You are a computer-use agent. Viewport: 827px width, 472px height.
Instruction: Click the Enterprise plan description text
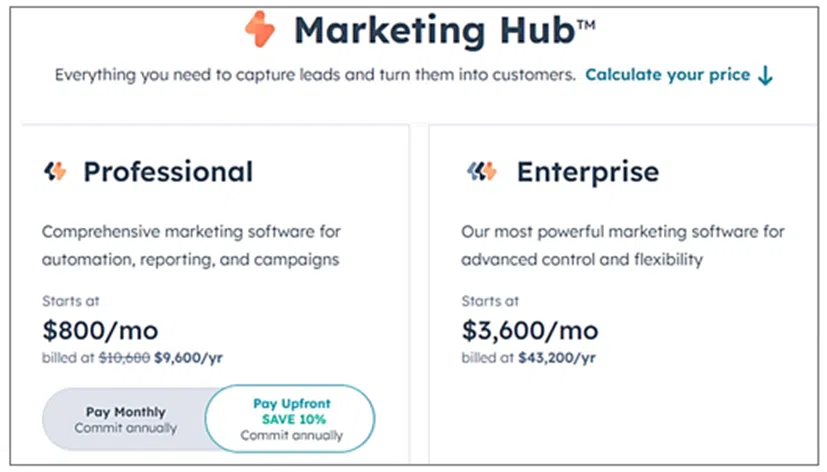pos(622,245)
